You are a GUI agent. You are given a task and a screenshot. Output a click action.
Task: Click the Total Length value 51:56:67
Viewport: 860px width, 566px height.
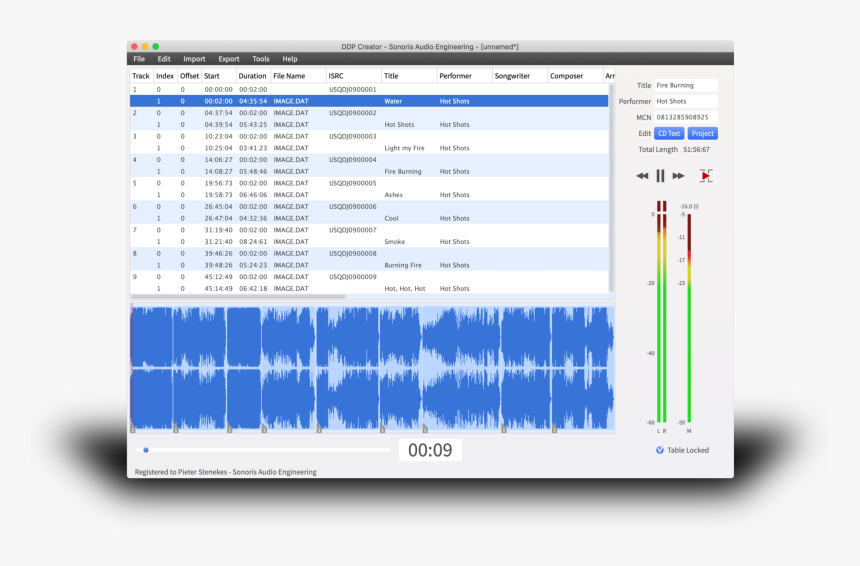pyautogui.click(x=697, y=150)
